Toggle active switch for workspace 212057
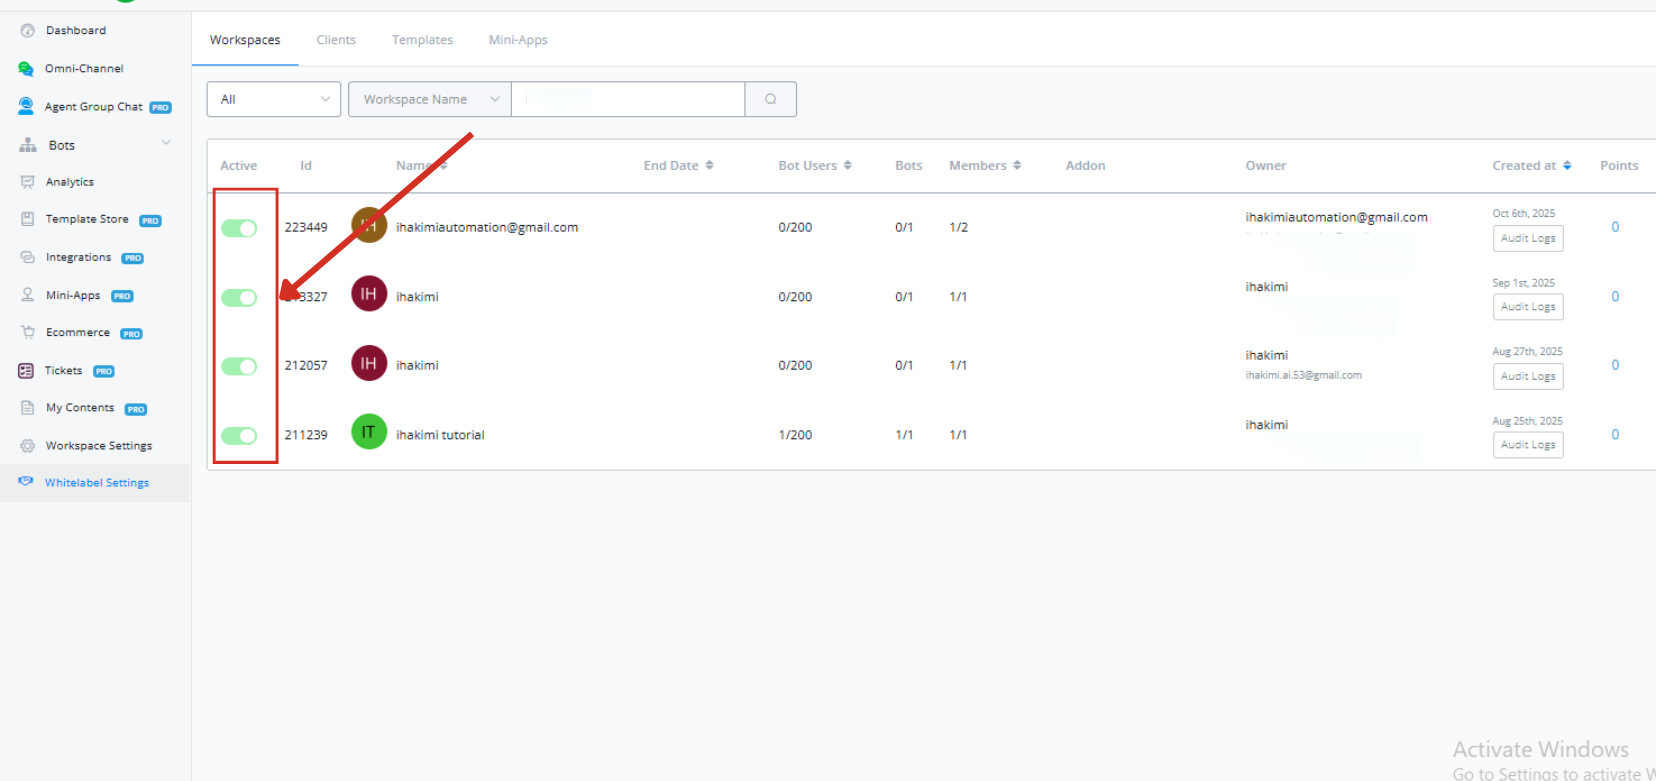Image resolution: width=1656 pixels, height=781 pixels. point(239,366)
